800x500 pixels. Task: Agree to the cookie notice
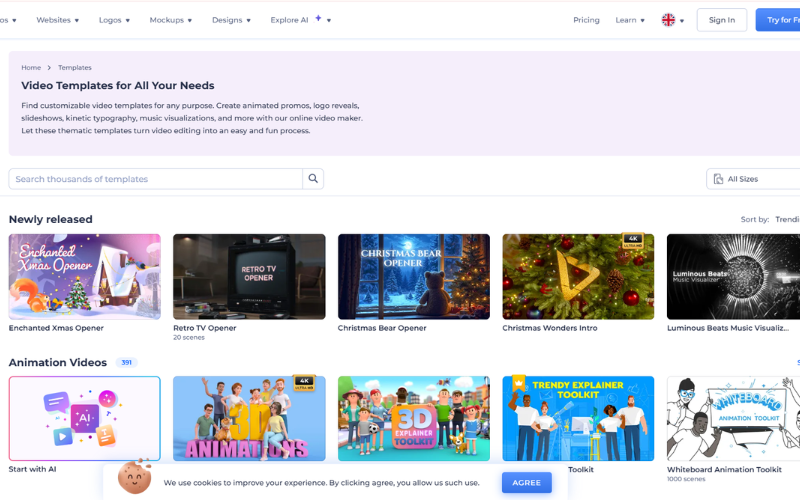click(x=527, y=483)
